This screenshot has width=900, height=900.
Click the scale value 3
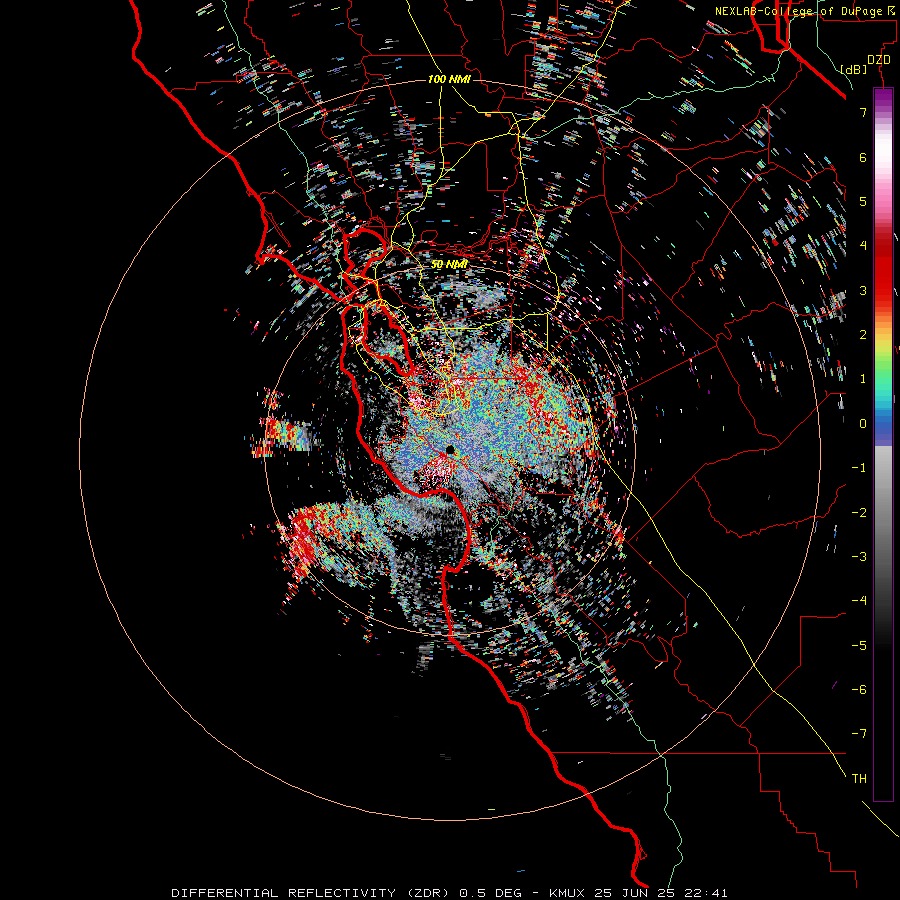pos(863,290)
